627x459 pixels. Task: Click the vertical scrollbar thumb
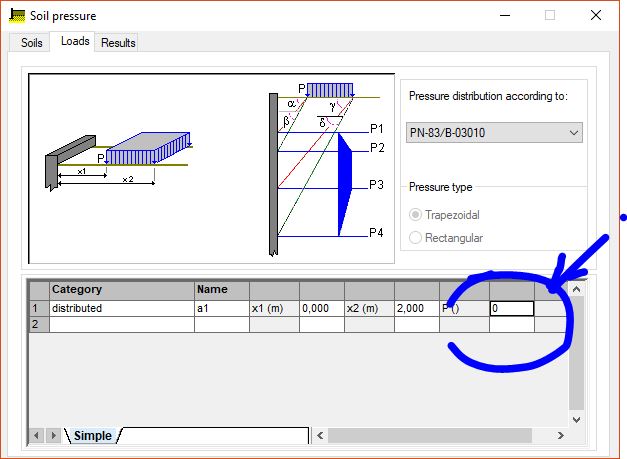pos(576,353)
